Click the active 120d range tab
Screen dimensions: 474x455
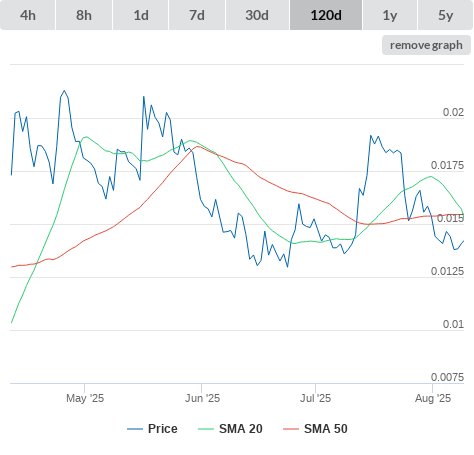point(326,15)
